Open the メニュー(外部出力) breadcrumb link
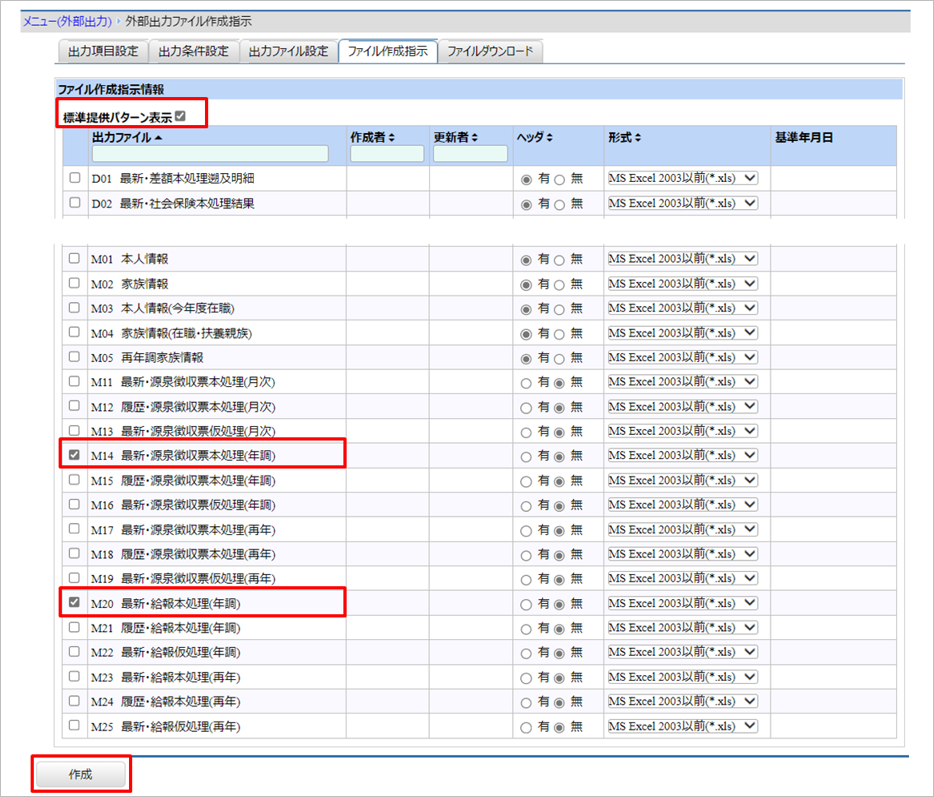This screenshot has width=934, height=797. tap(67, 21)
